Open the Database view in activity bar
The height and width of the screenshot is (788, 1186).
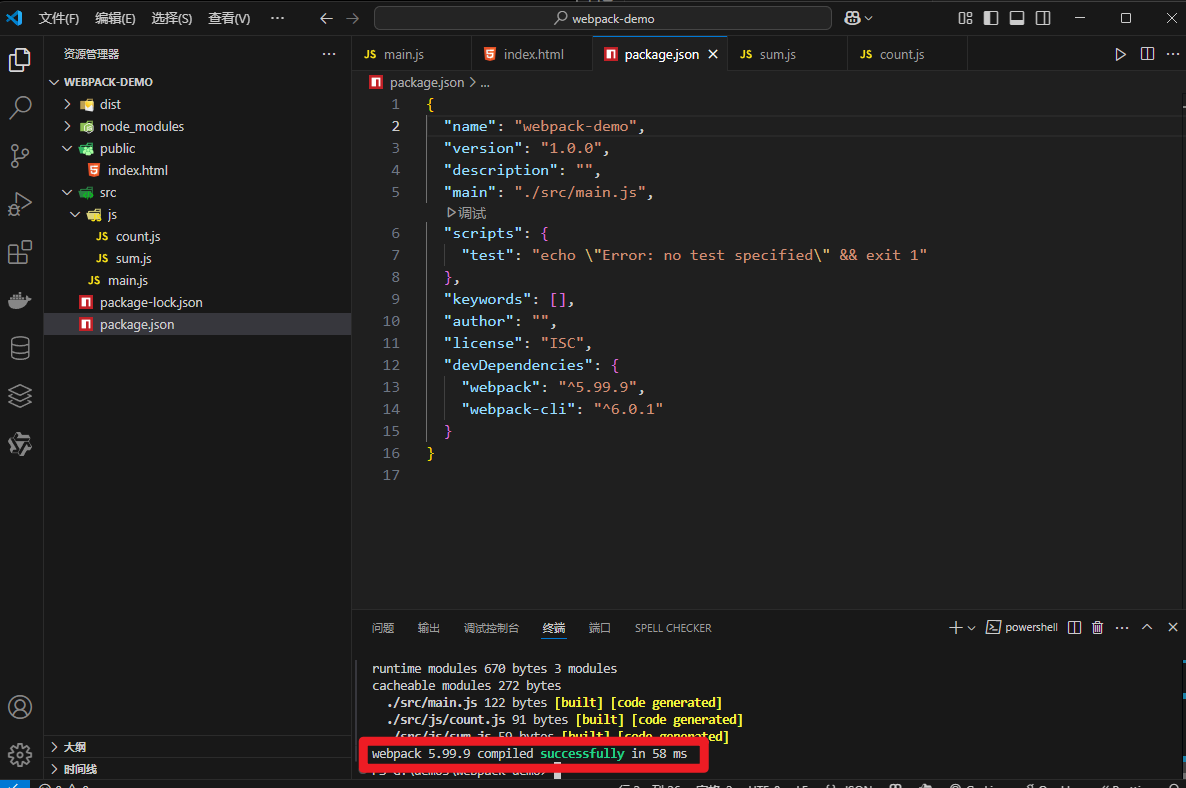[x=20, y=348]
